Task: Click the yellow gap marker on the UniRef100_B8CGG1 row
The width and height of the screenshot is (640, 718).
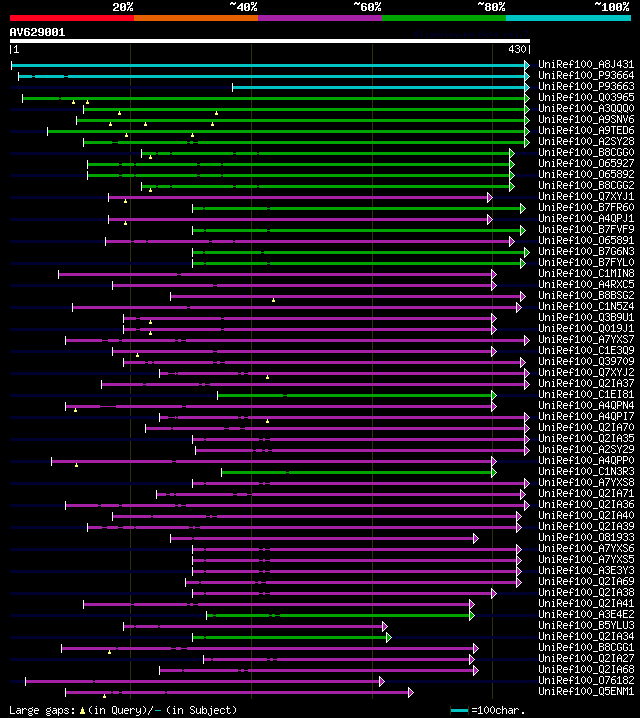Action: coord(109,652)
